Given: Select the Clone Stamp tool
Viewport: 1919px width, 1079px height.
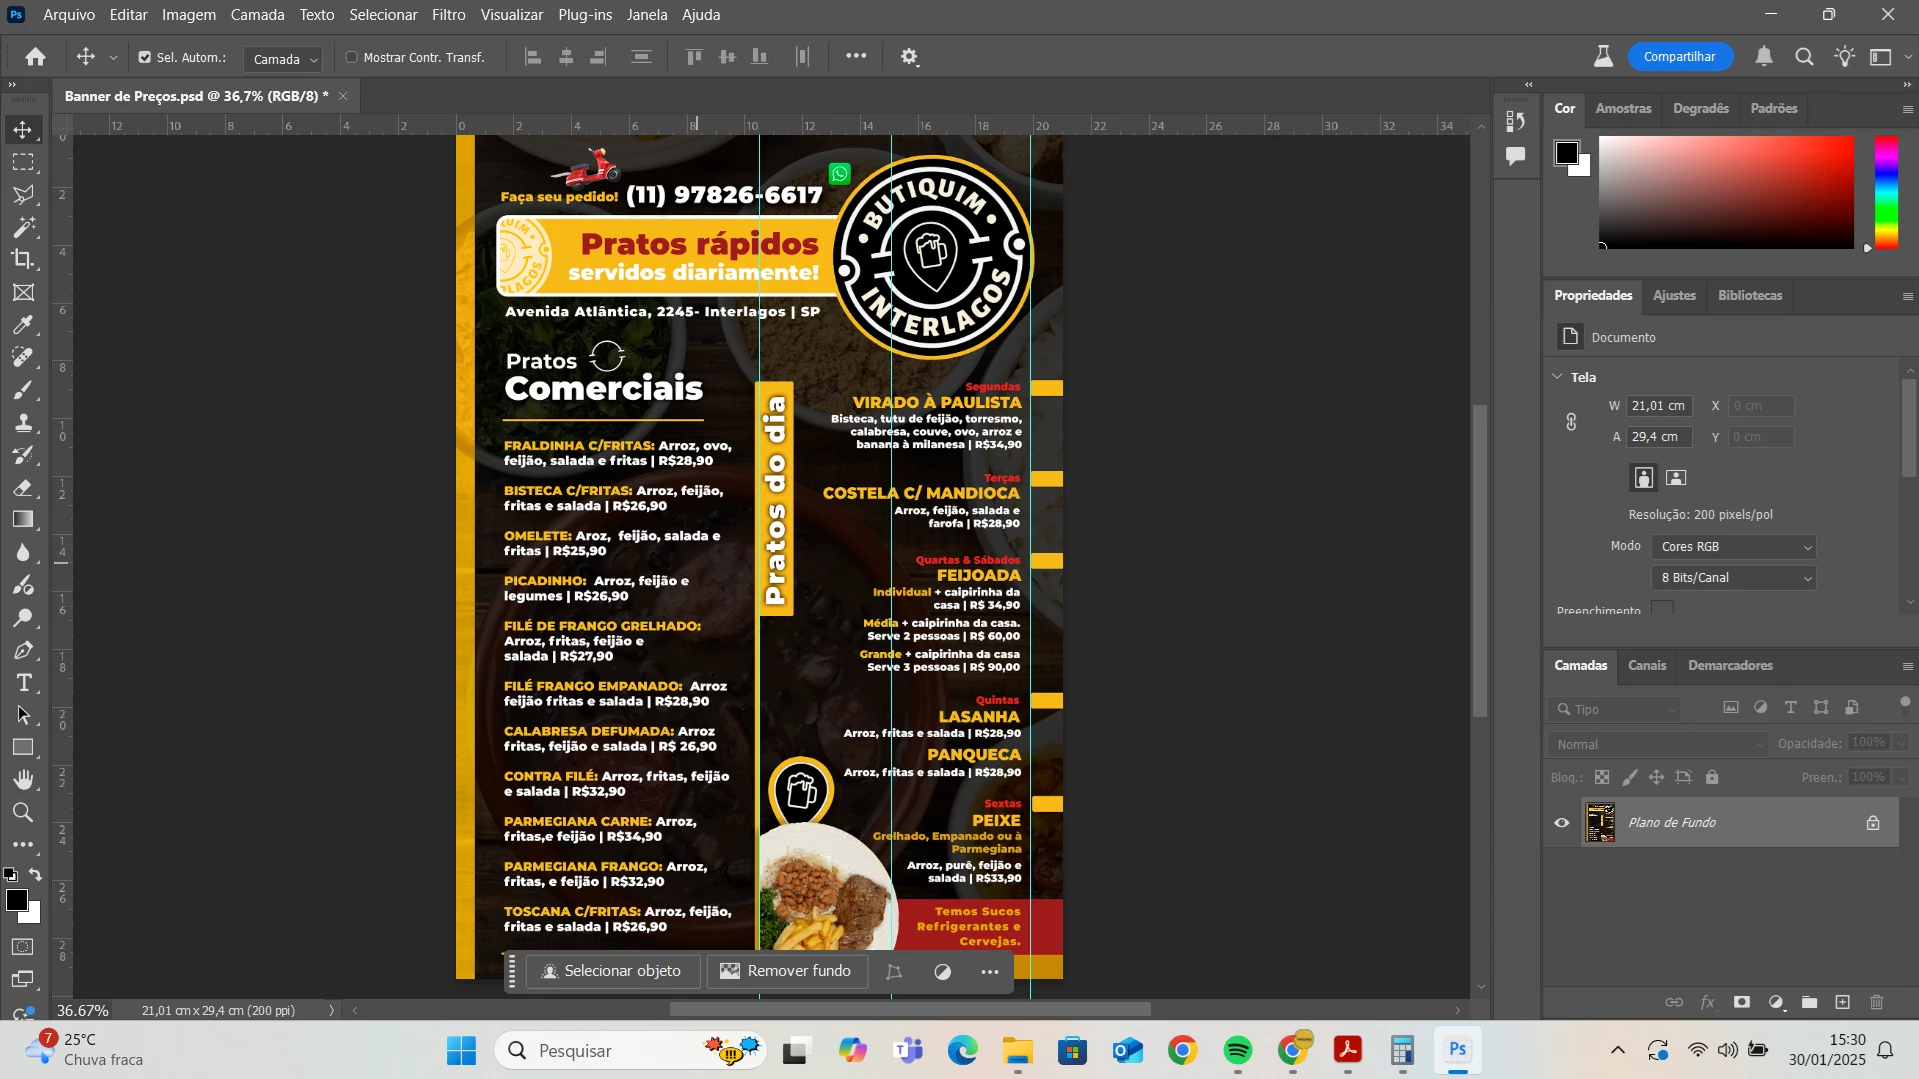Looking at the screenshot, I should (23, 423).
